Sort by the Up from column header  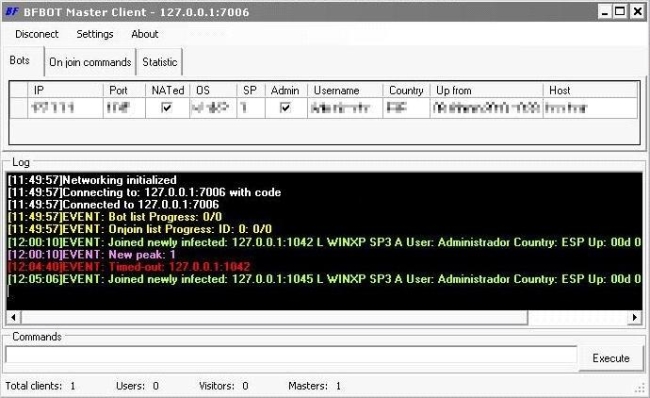pyautogui.click(x=486, y=90)
